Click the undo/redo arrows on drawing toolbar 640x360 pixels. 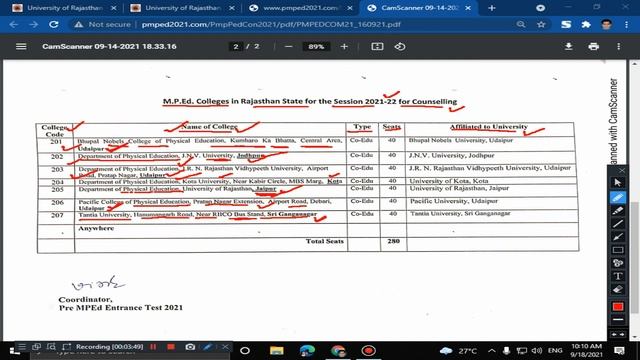coord(618,334)
